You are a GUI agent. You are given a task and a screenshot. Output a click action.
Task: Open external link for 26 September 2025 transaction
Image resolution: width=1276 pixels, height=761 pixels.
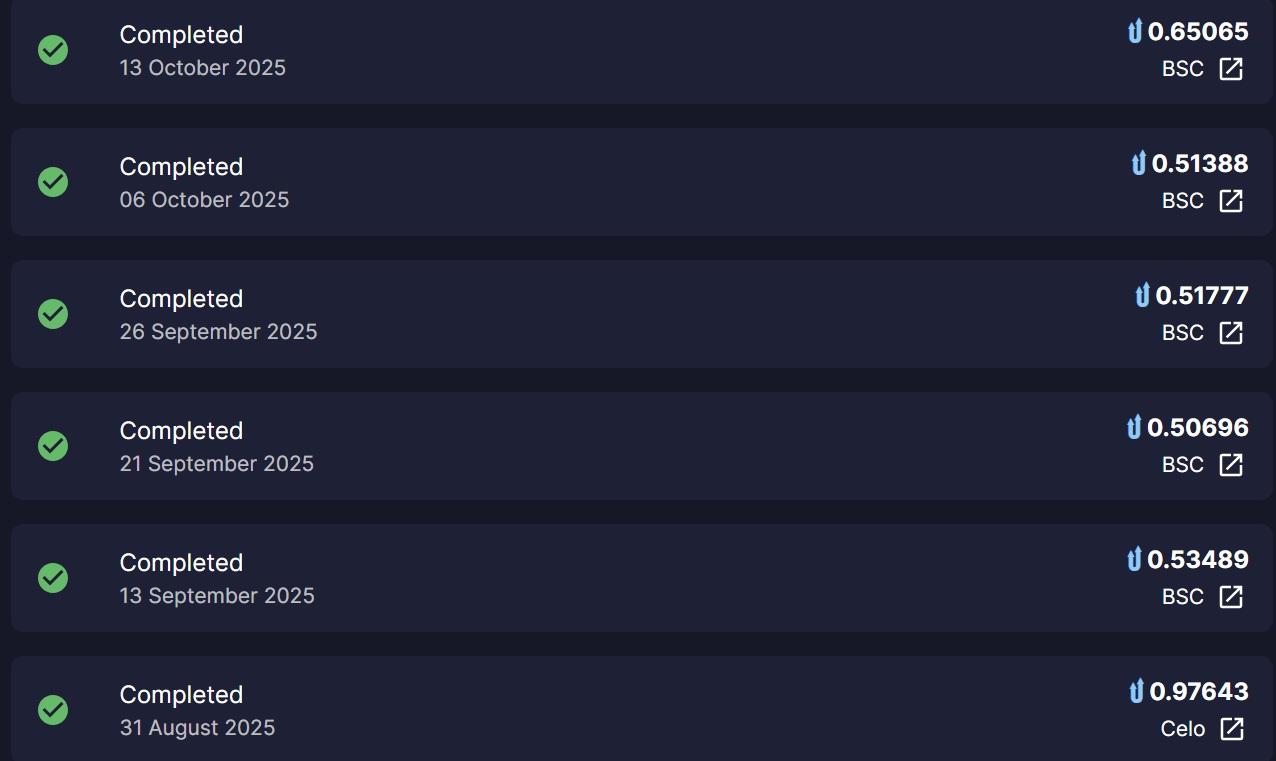click(x=1231, y=333)
